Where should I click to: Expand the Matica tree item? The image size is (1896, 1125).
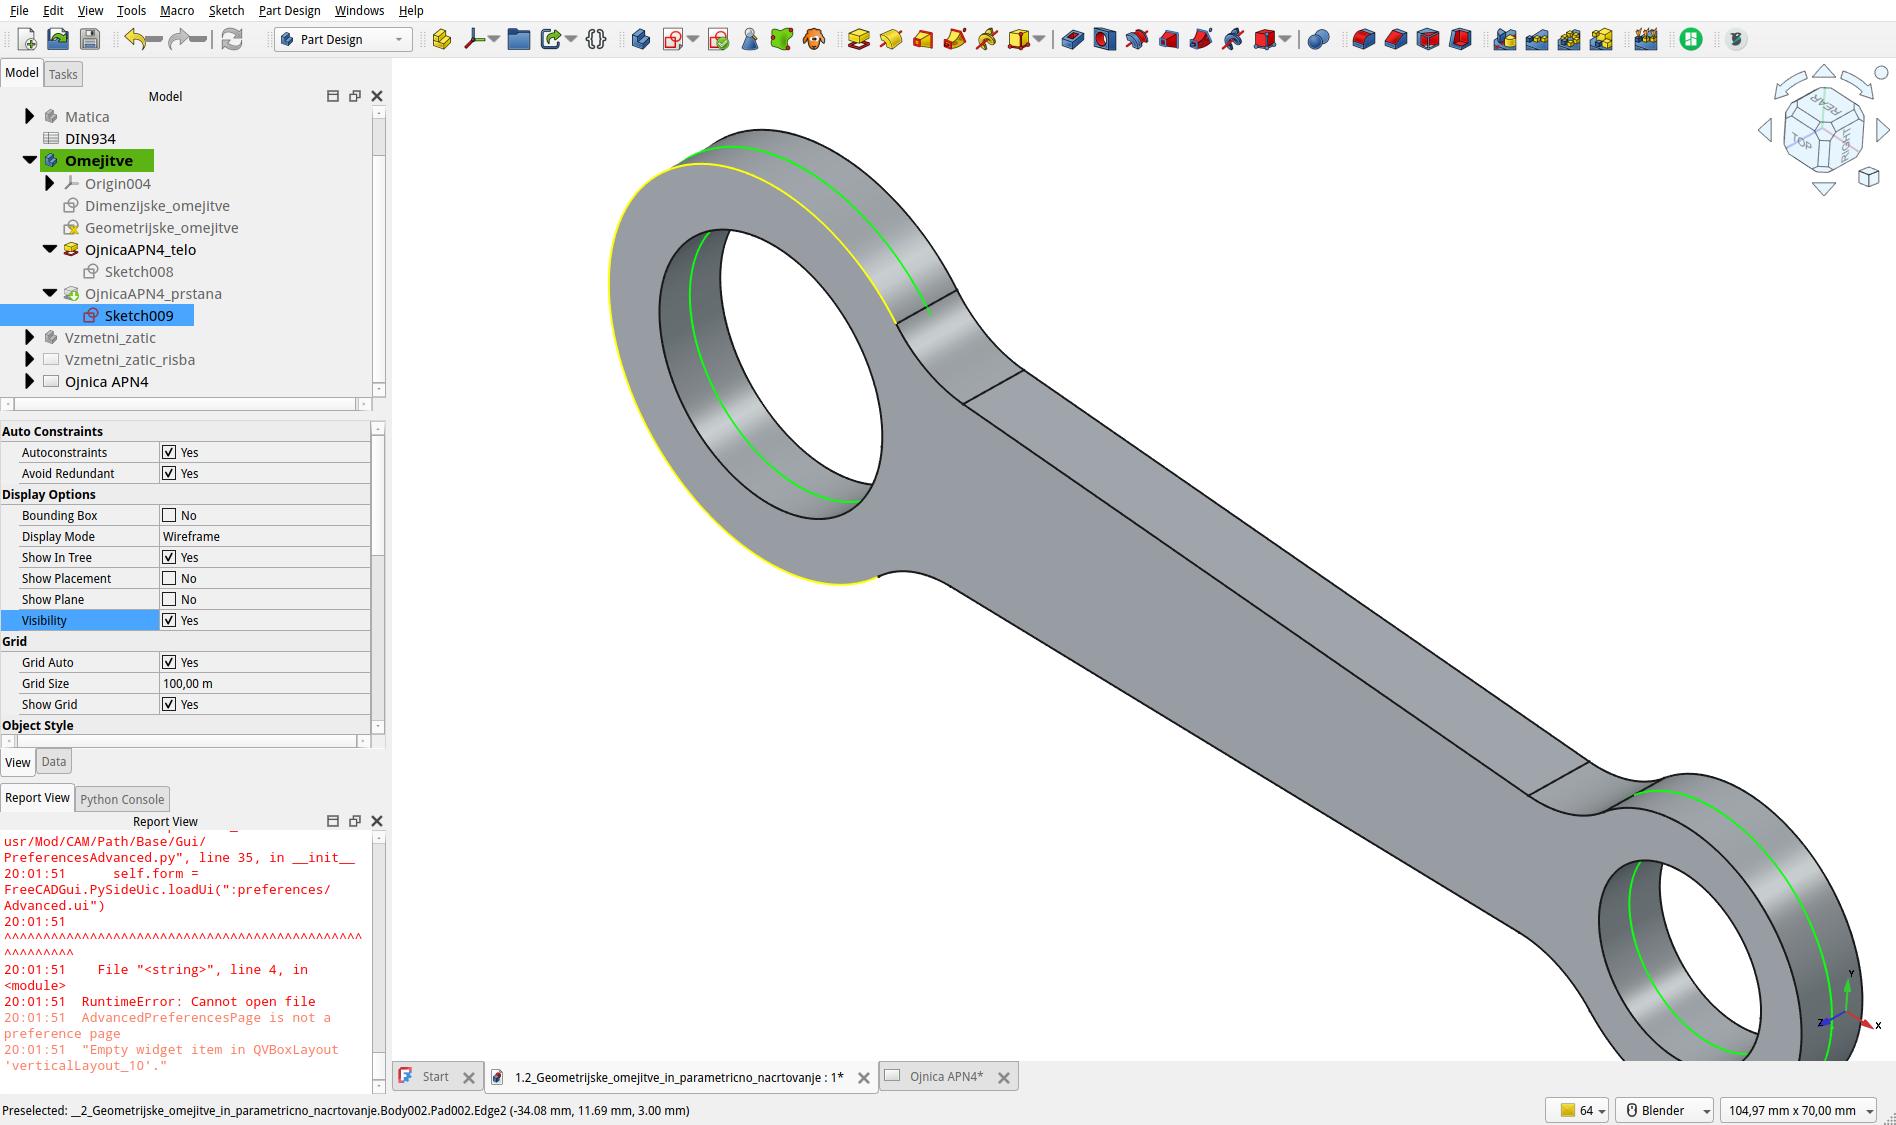(29, 117)
